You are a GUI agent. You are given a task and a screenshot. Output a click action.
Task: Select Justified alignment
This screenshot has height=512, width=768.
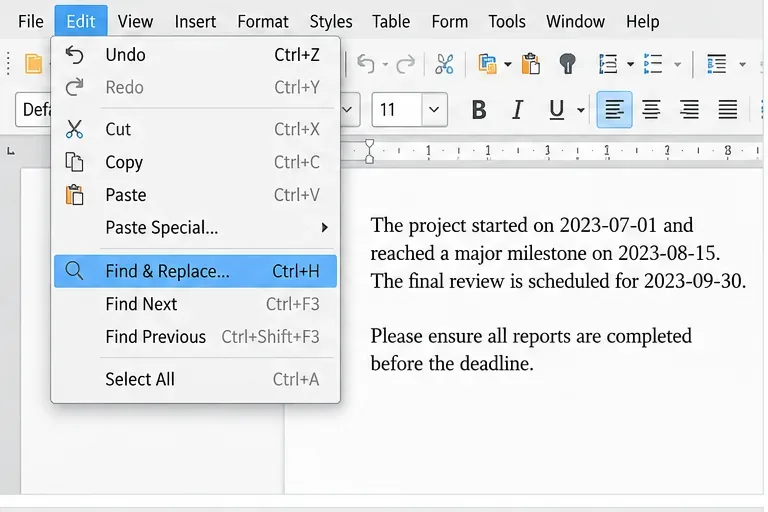[x=728, y=109]
